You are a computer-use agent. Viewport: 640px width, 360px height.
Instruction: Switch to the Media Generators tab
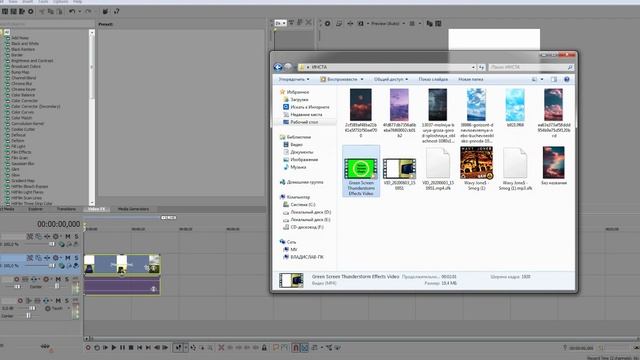coord(133,209)
